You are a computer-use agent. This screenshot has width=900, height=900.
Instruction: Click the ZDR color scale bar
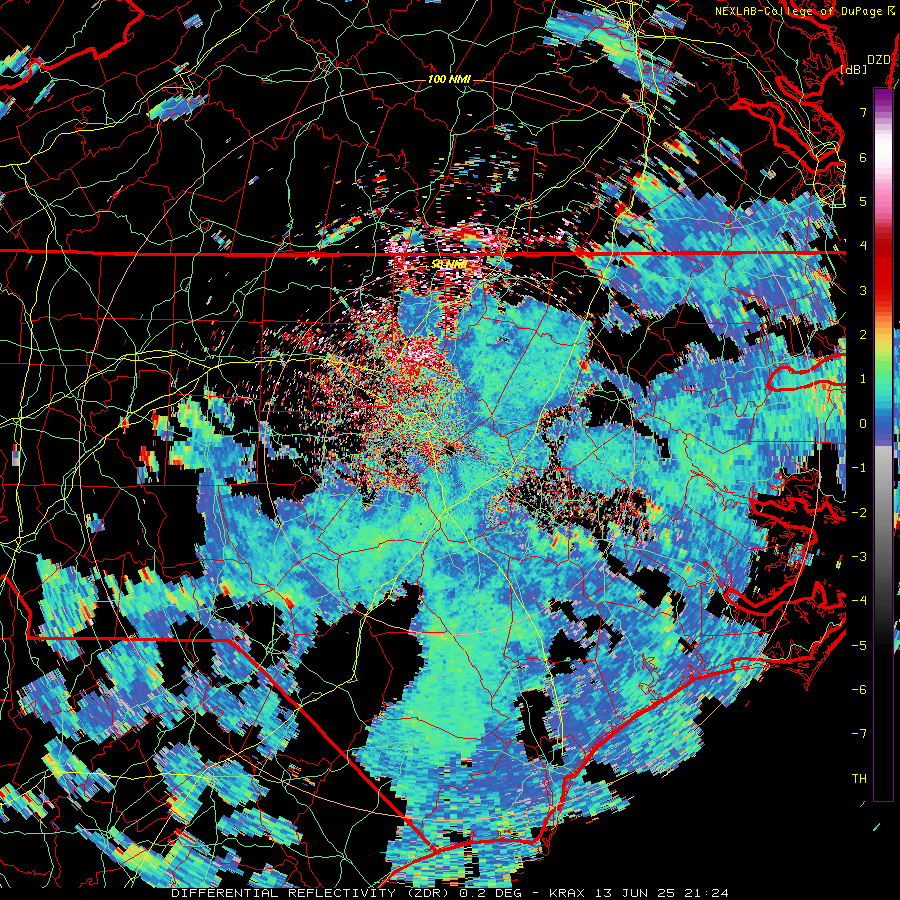click(x=883, y=444)
